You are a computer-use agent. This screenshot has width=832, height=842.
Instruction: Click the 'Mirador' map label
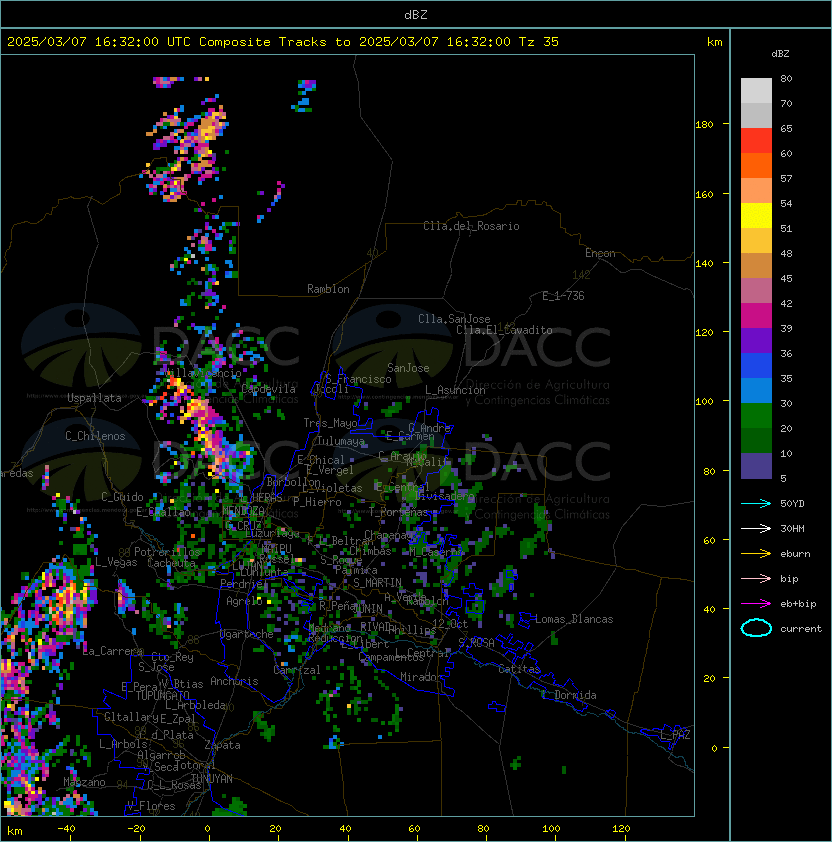(422, 677)
